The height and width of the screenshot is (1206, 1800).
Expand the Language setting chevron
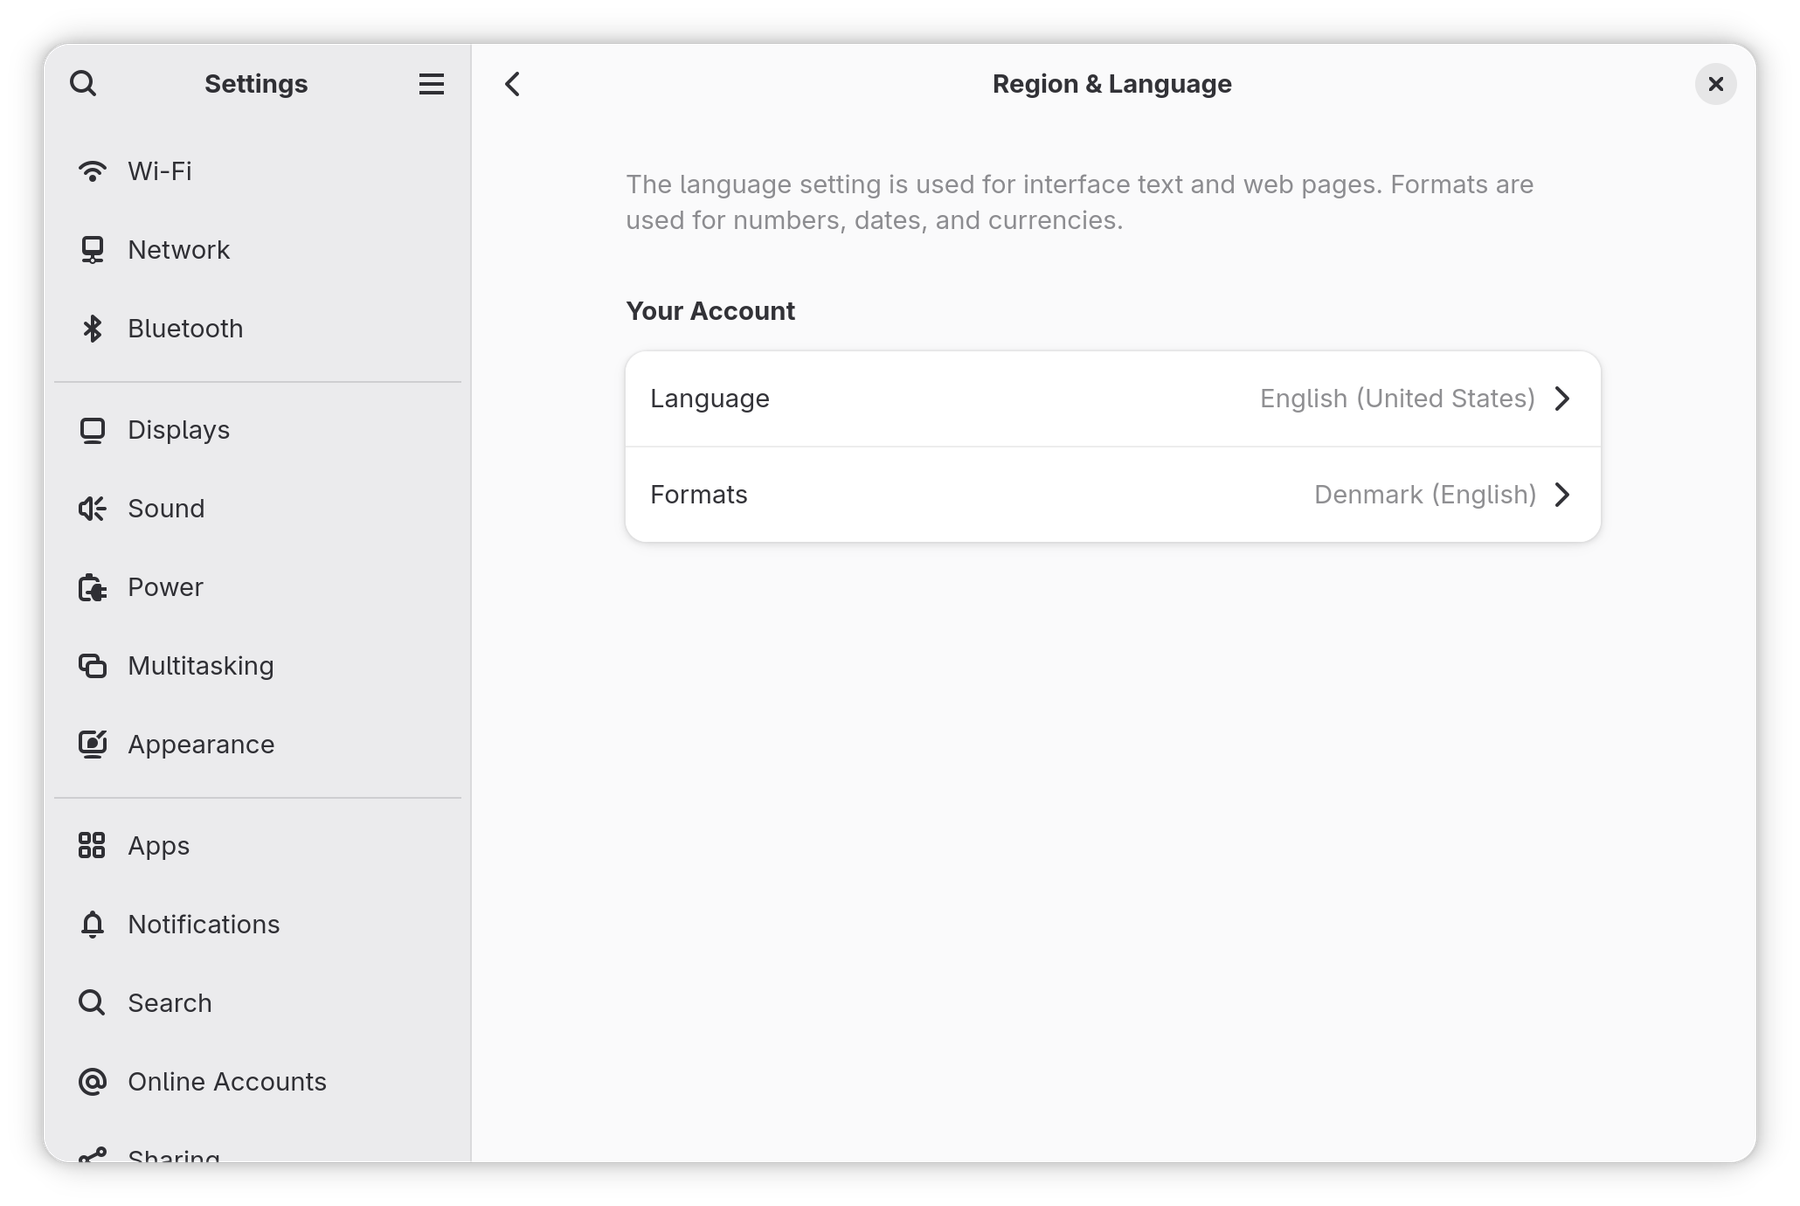(1562, 398)
